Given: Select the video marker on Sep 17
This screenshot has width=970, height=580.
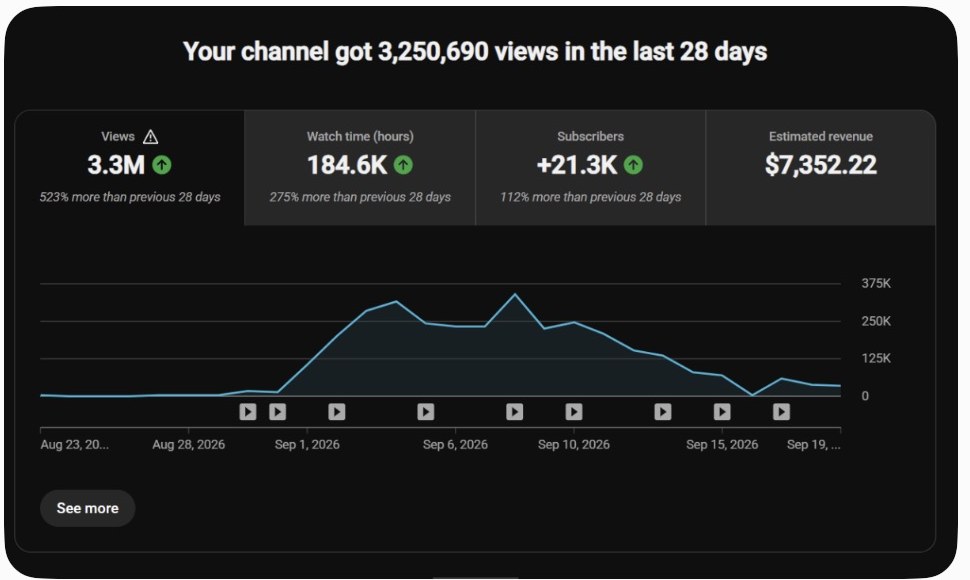Looking at the screenshot, I should tap(781, 412).
